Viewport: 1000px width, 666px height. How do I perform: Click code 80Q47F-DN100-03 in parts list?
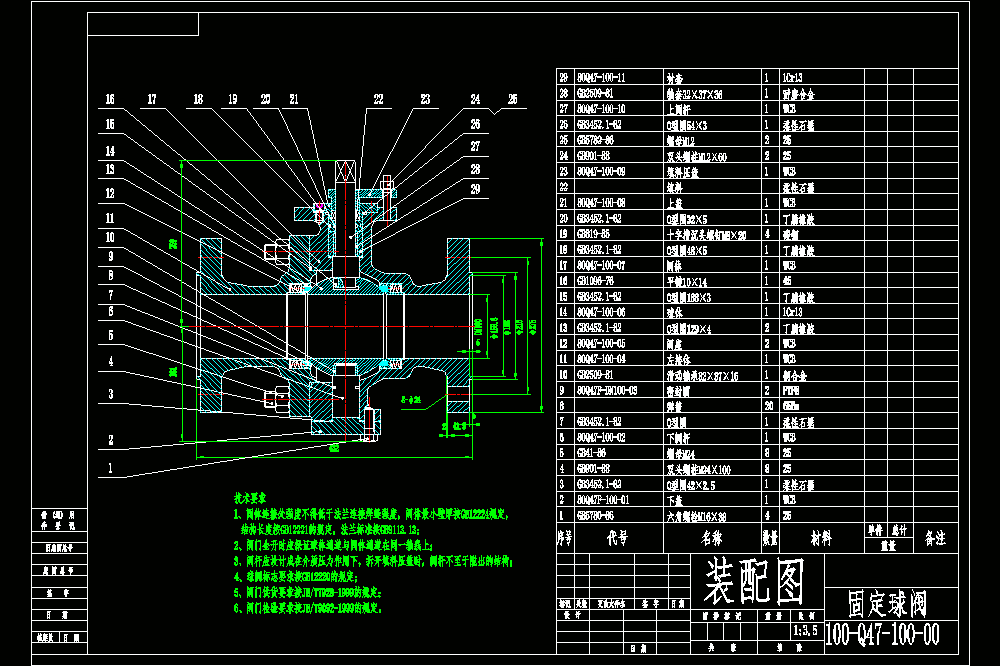[607, 390]
